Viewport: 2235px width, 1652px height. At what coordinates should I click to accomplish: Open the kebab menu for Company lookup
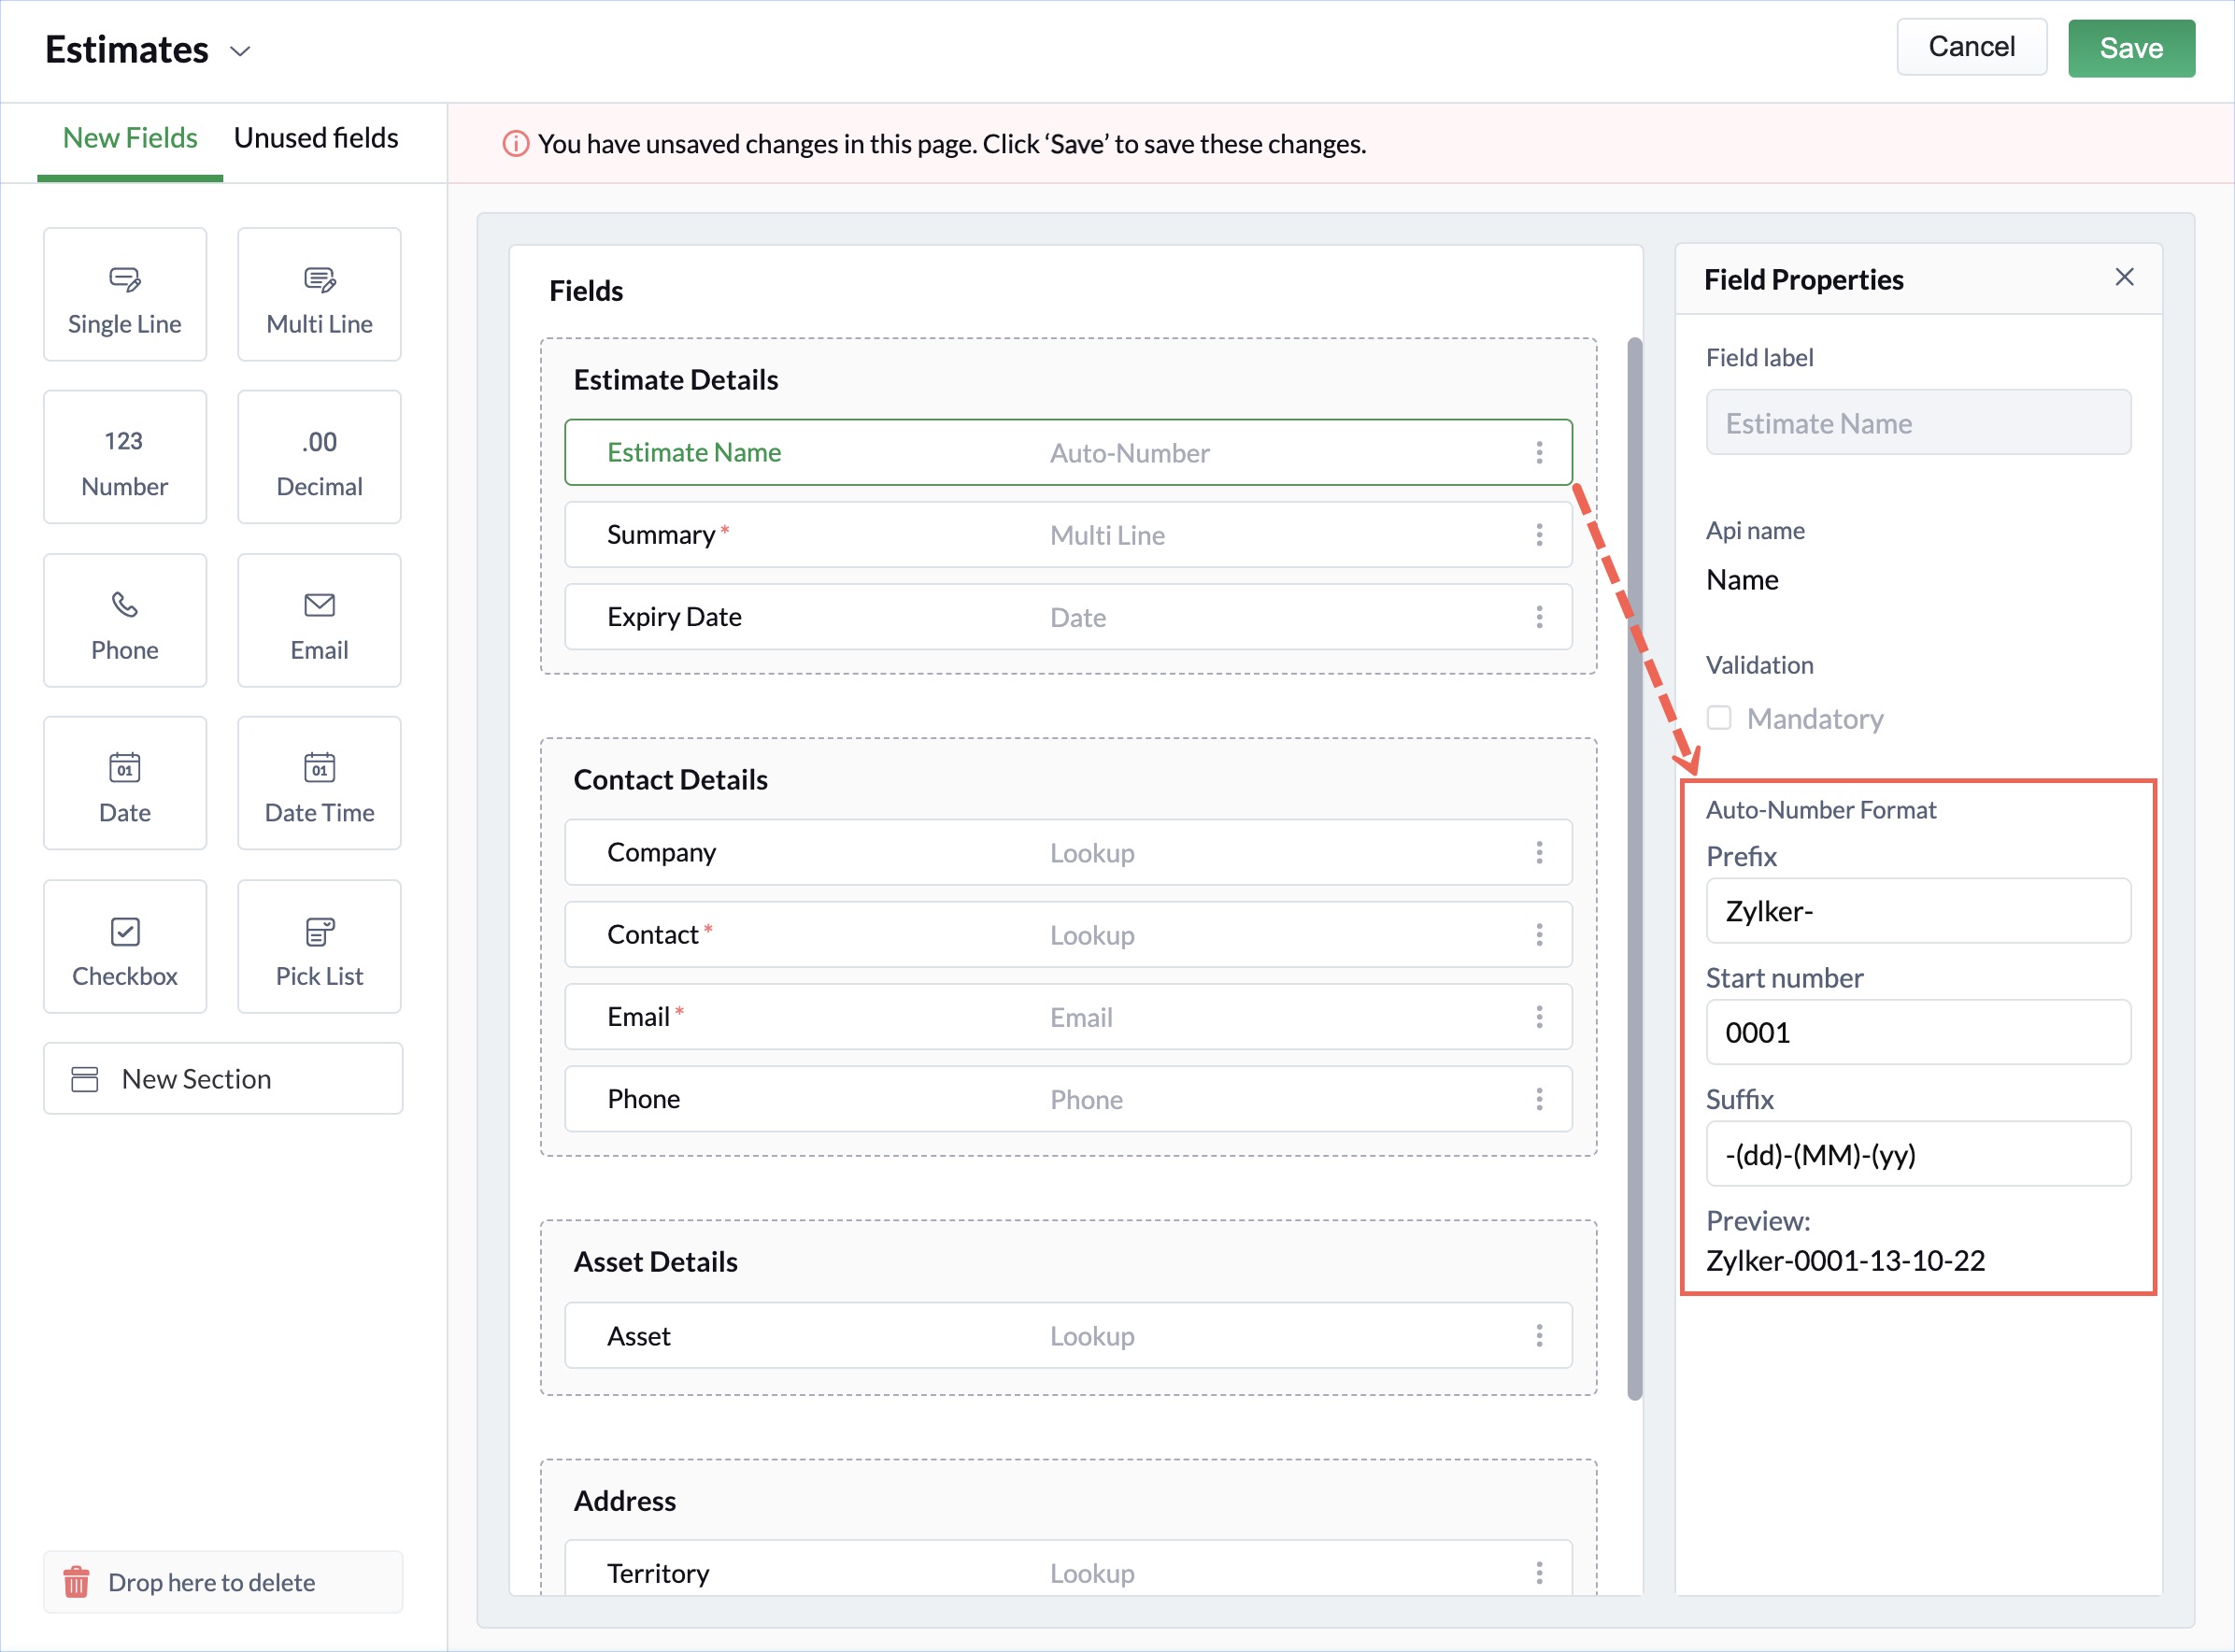(x=1538, y=852)
